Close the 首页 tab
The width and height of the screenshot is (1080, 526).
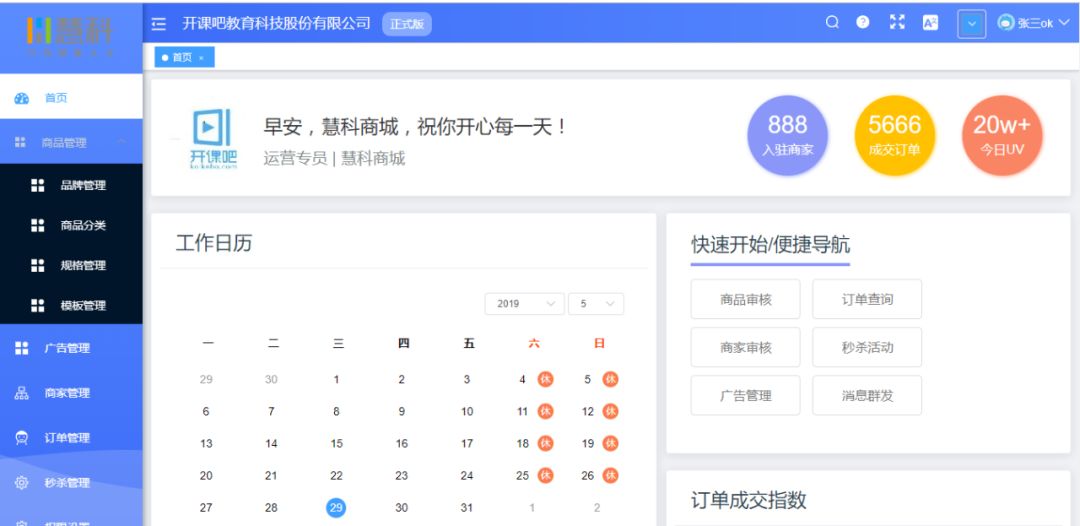[201, 58]
